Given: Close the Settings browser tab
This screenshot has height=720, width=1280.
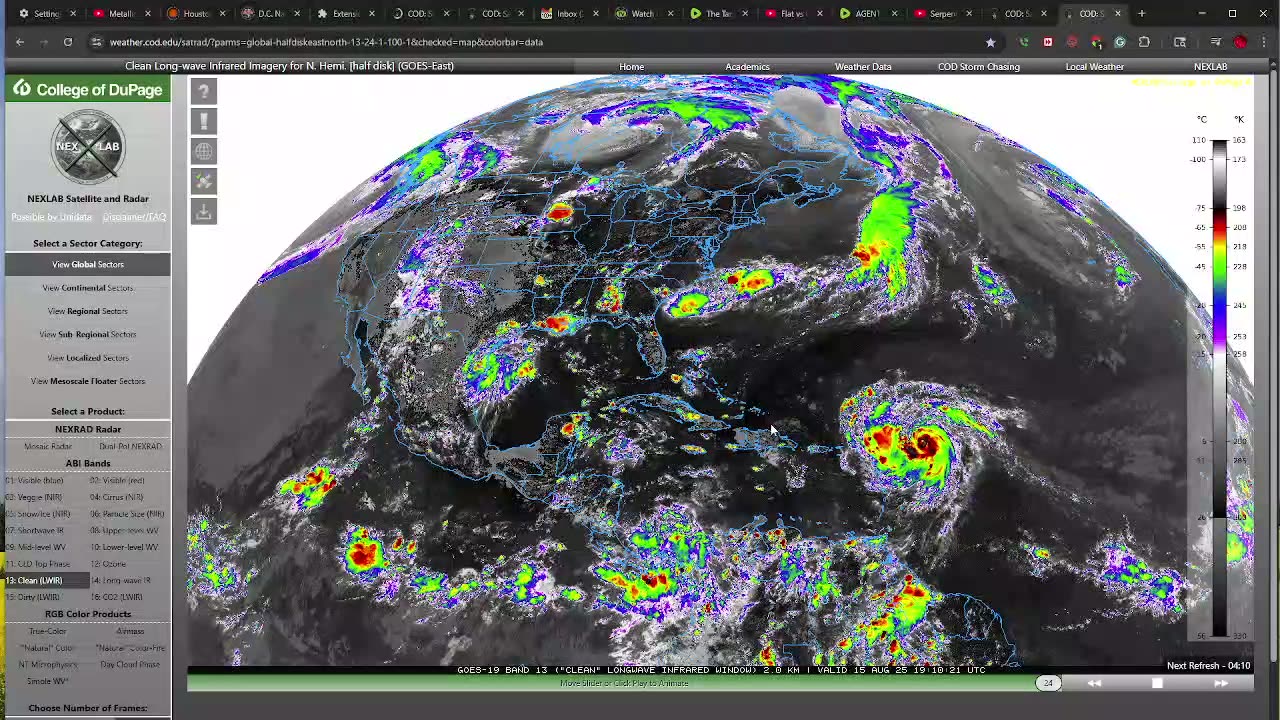Looking at the screenshot, I should [x=73, y=13].
